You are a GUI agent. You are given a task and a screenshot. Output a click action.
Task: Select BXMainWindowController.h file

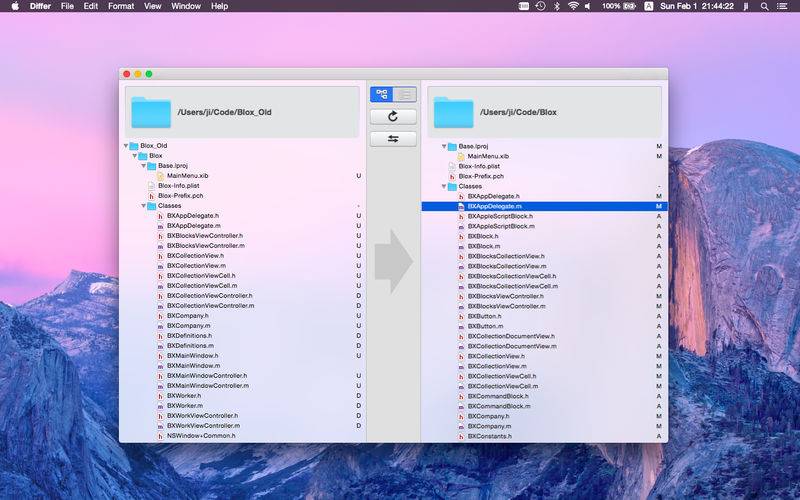click(x=207, y=376)
